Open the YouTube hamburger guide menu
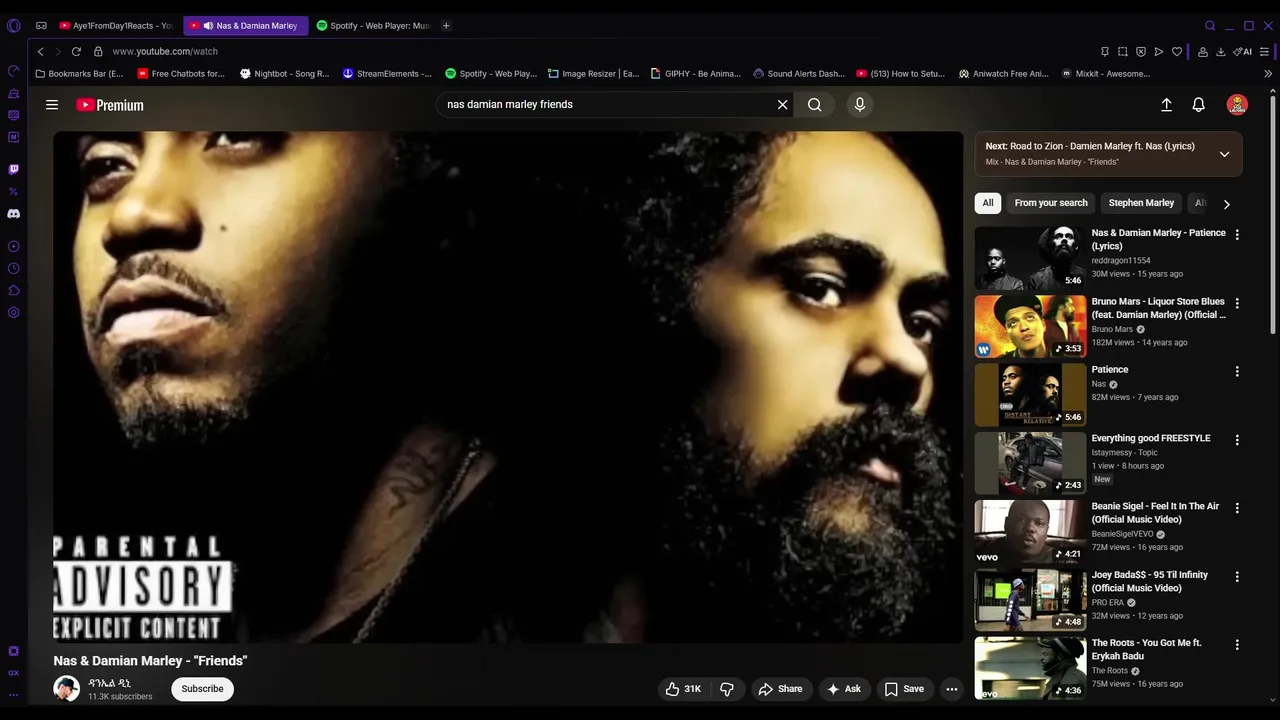 (x=52, y=105)
